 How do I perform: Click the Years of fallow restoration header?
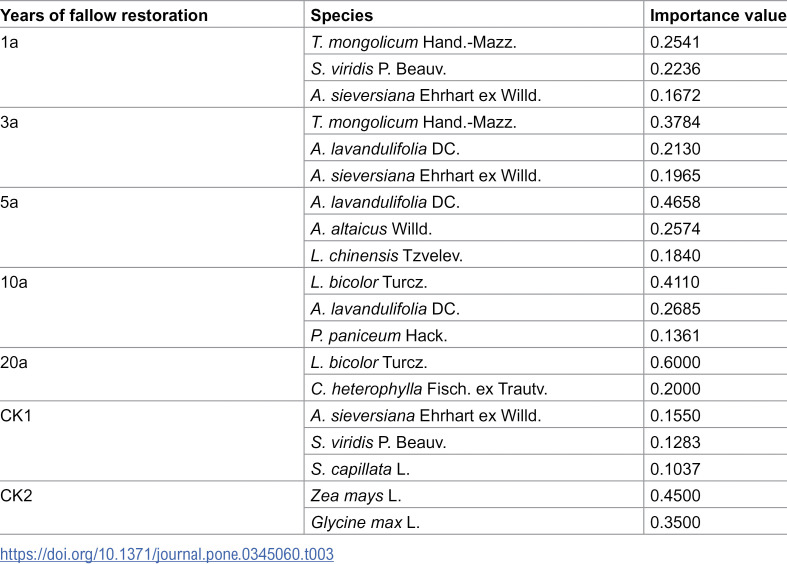104,16
